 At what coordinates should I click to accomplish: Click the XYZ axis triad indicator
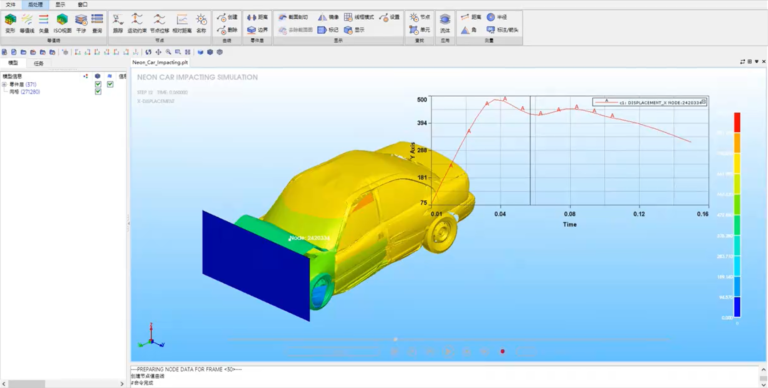[x=151, y=337]
